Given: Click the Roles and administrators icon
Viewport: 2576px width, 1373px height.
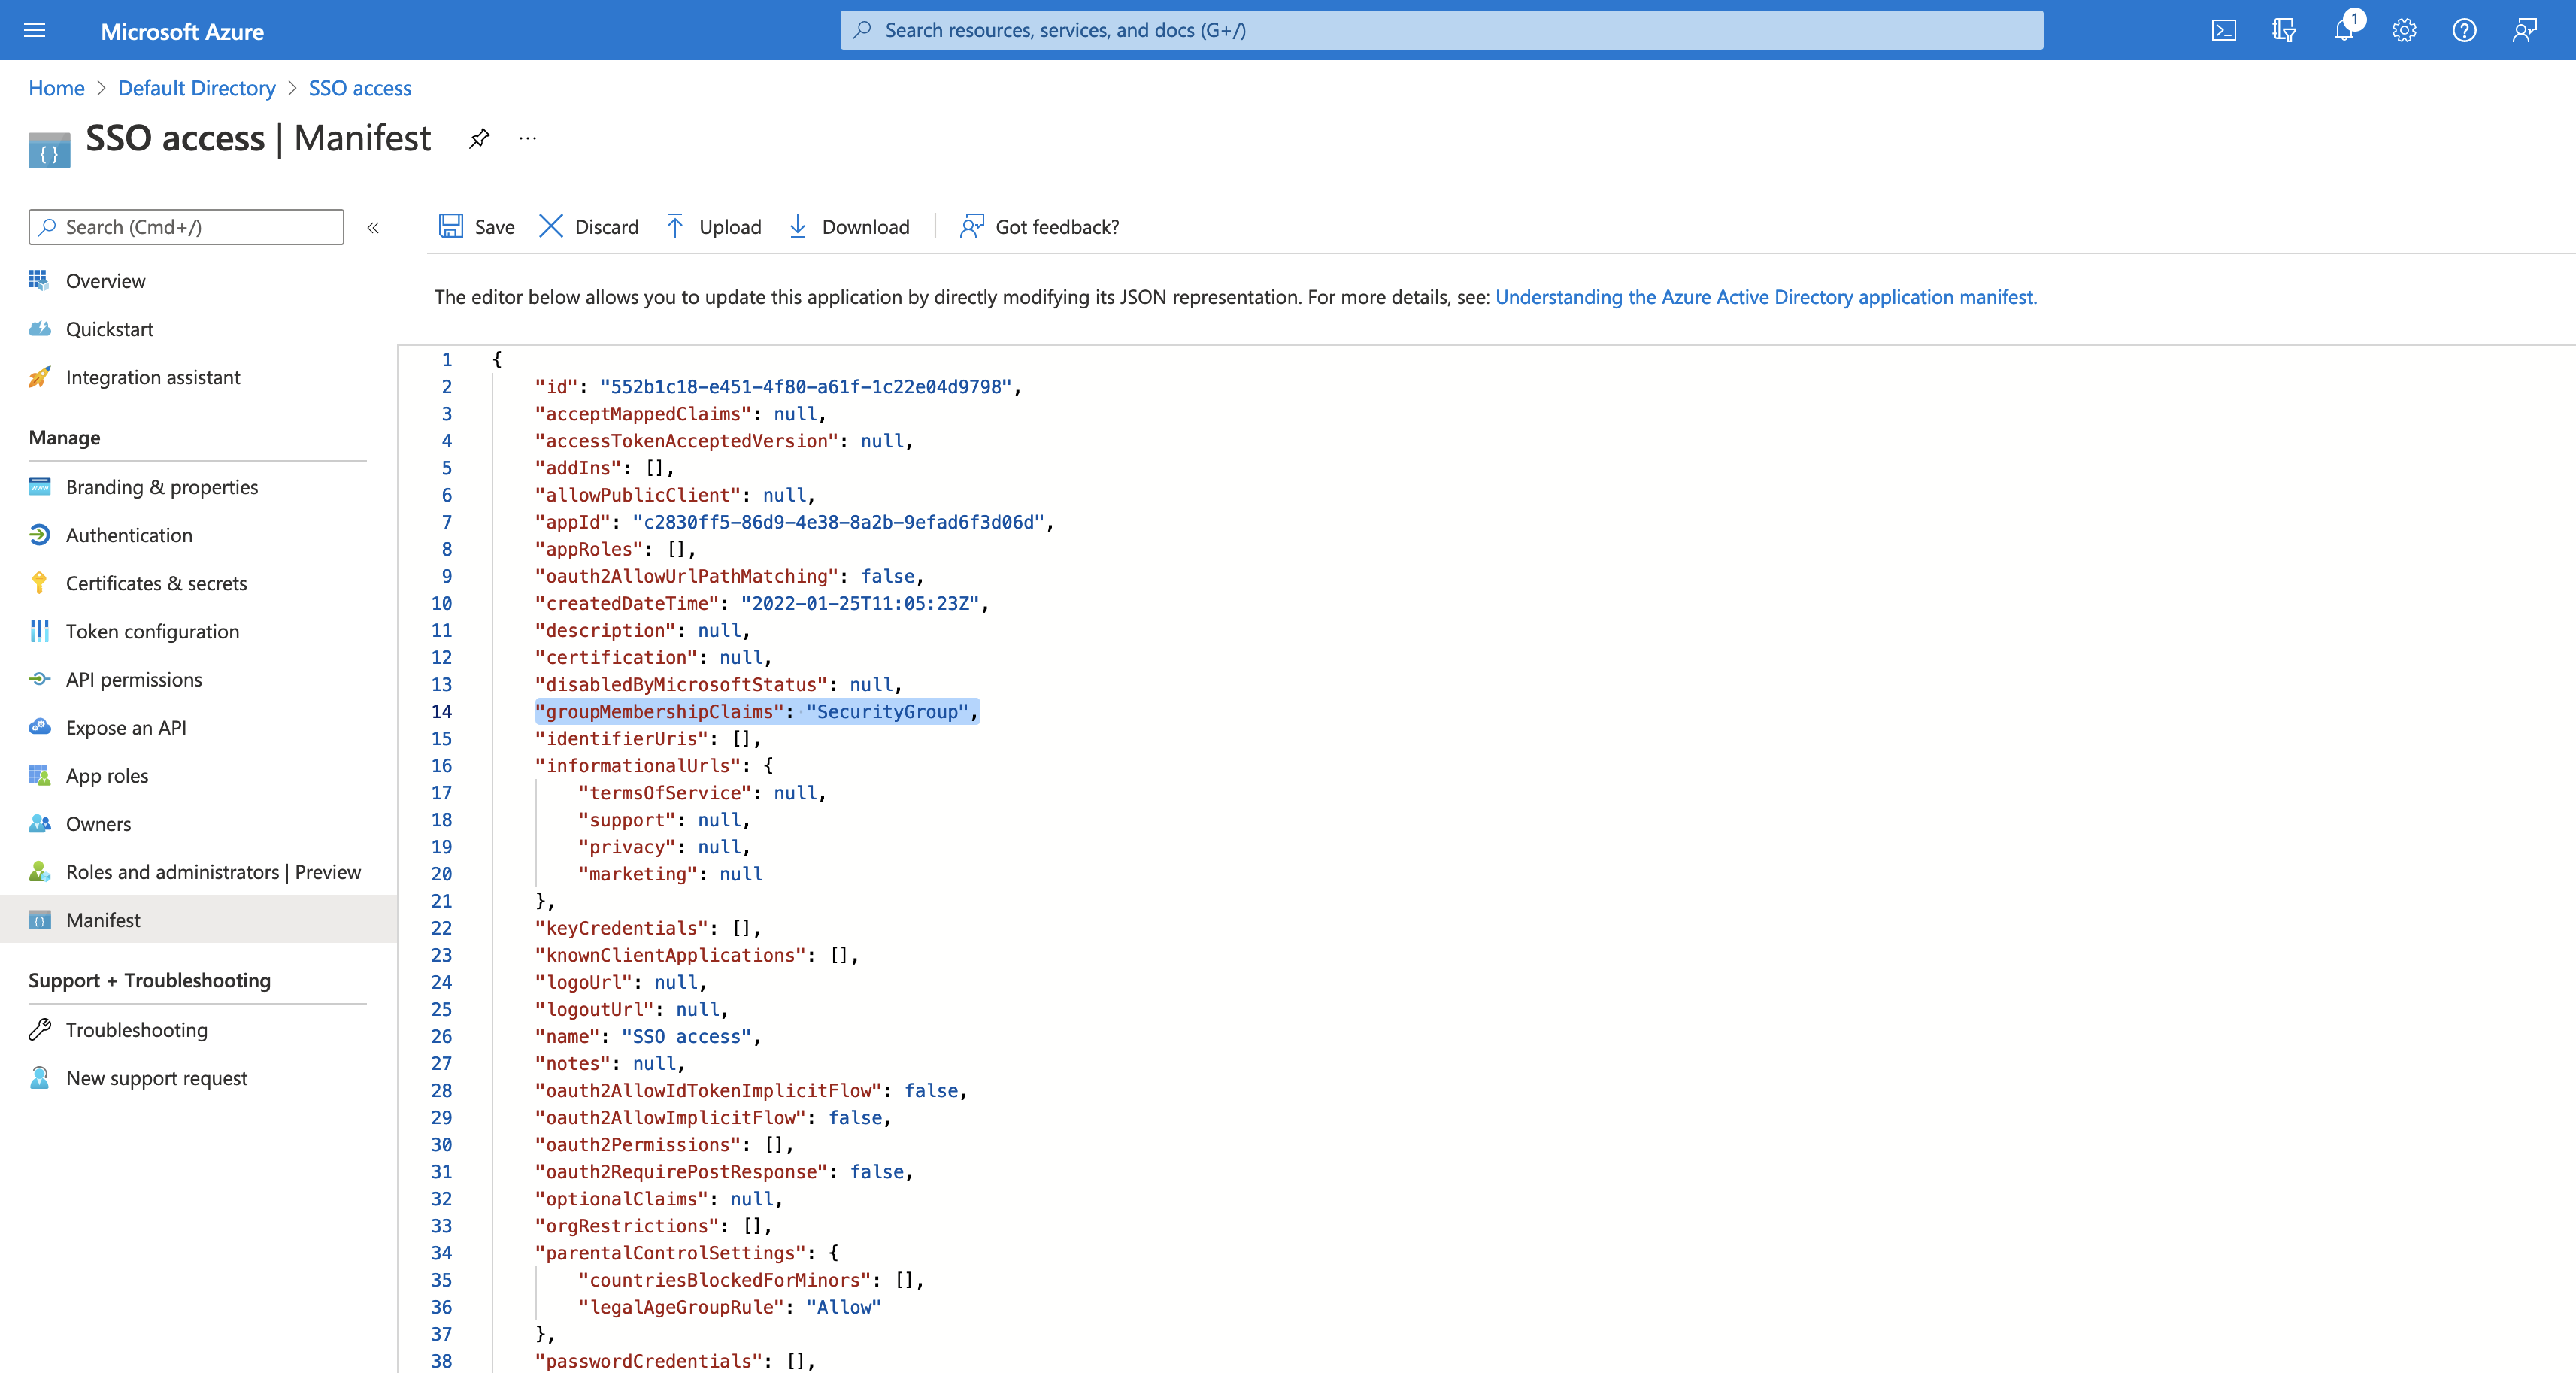Looking at the screenshot, I should click(x=39, y=871).
